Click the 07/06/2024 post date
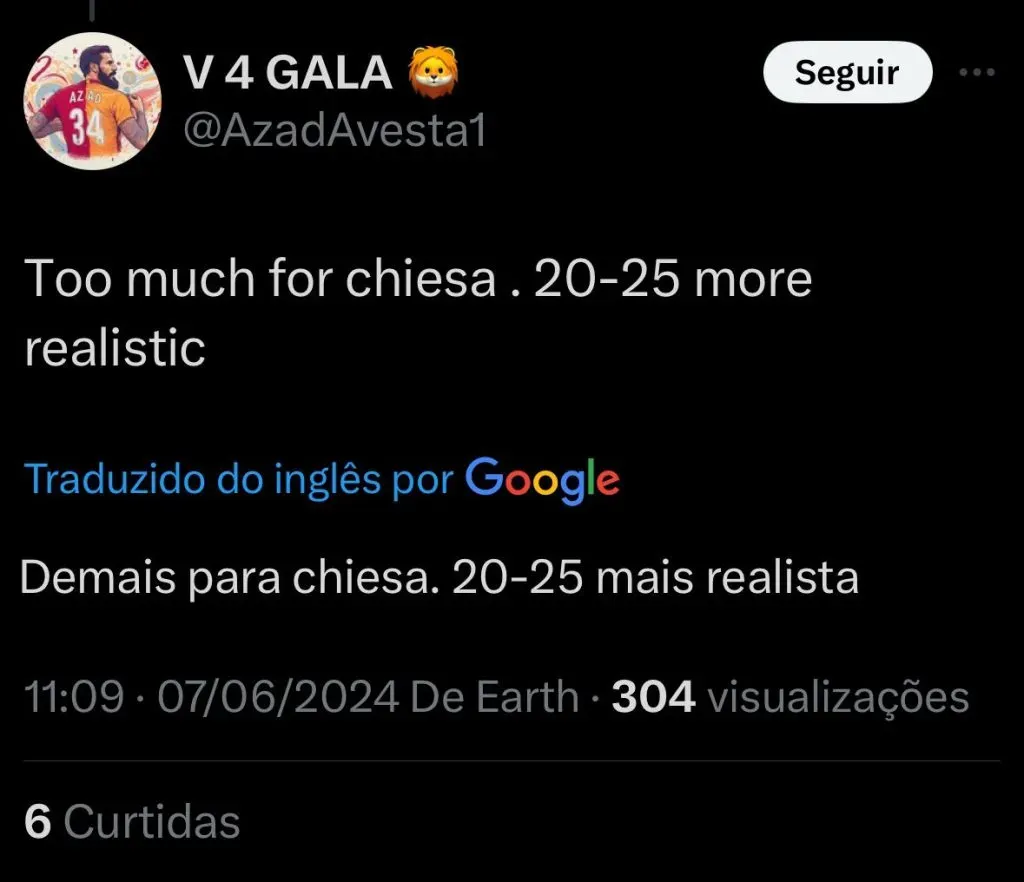The image size is (1024, 882). [x=278, y=697]
